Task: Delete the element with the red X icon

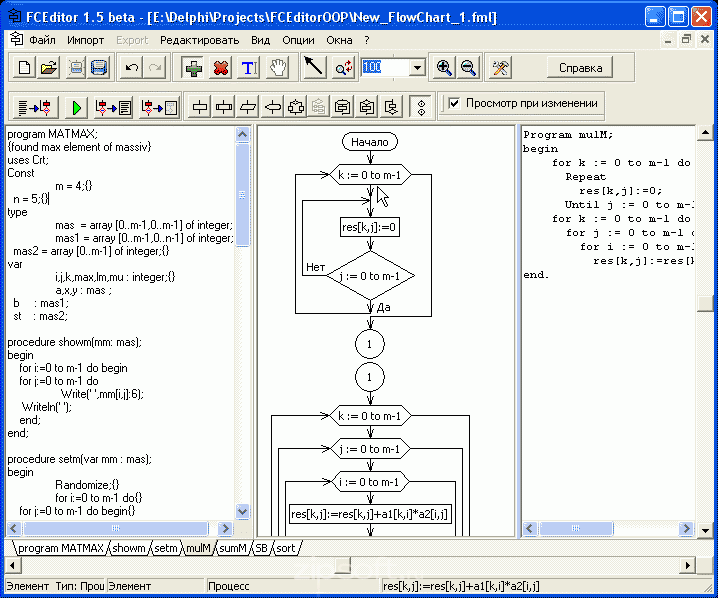Action: pyautogui.click(x=221, y=68)
